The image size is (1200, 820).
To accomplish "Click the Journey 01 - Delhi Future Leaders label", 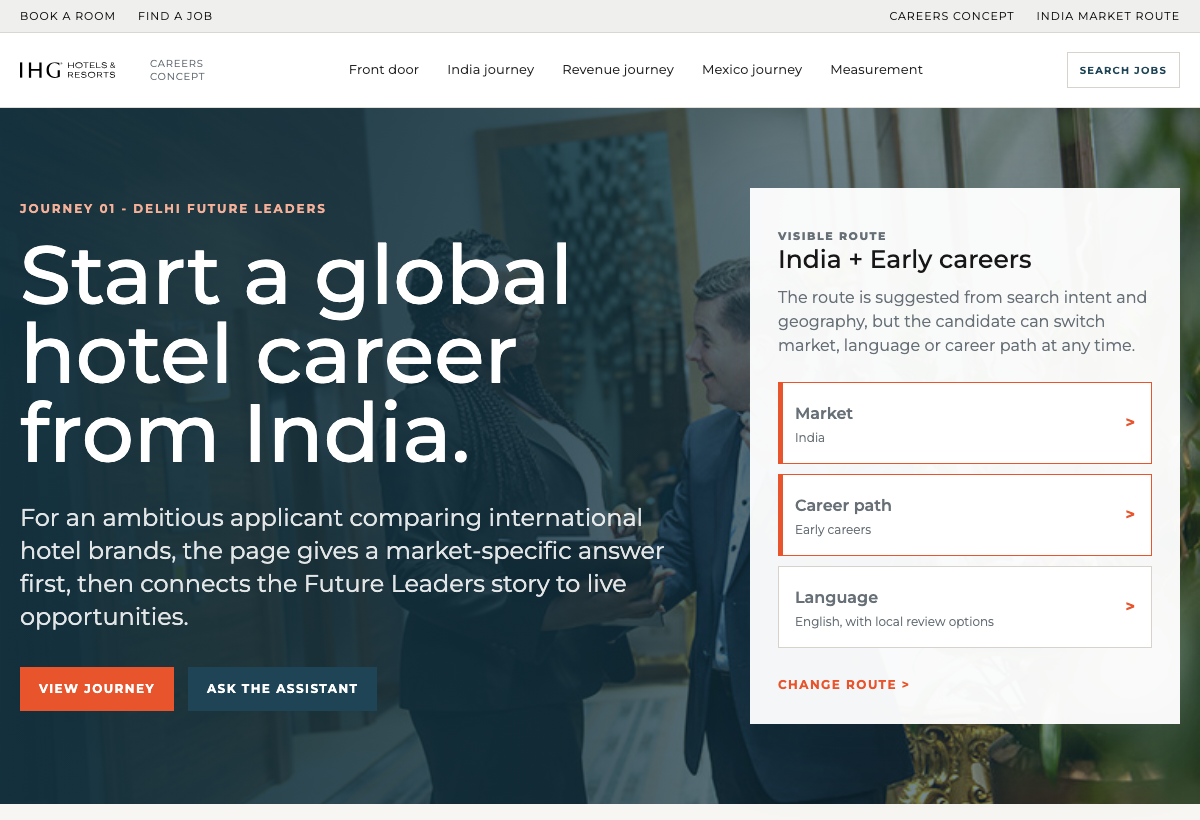I will [173, 209].
